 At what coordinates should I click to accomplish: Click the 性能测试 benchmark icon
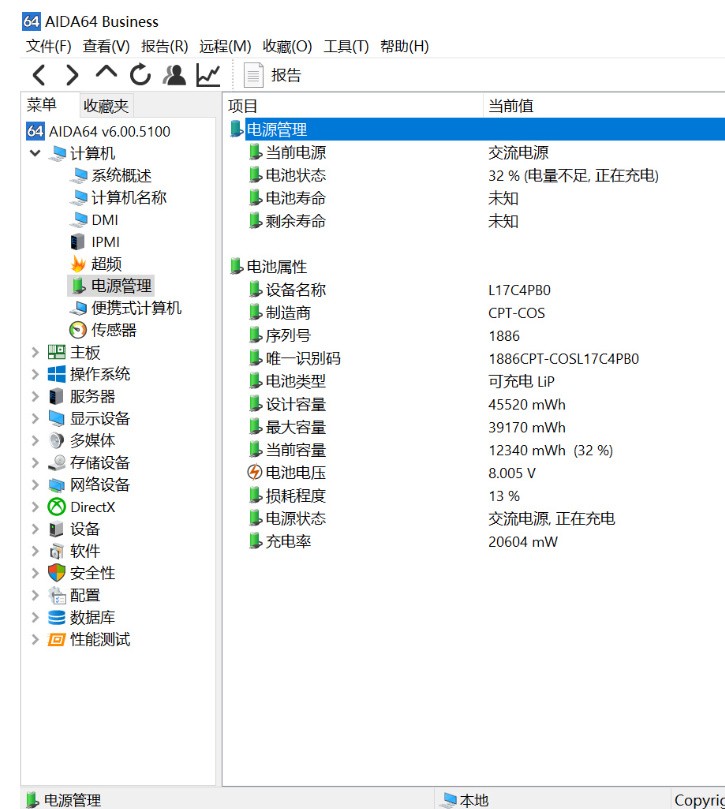tap(56, 640)
